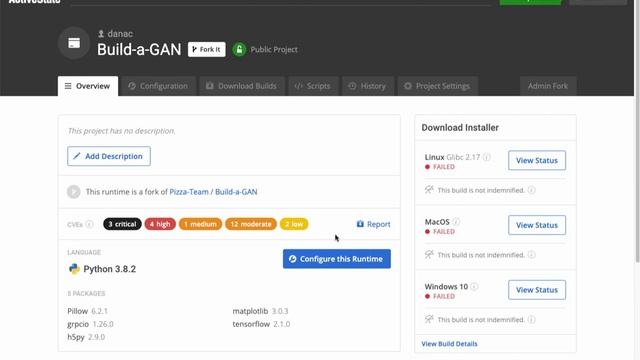640x360 pixels.
Task: Click the info icon after MacOS indemnified notice
Action: [x=531, y=255]
